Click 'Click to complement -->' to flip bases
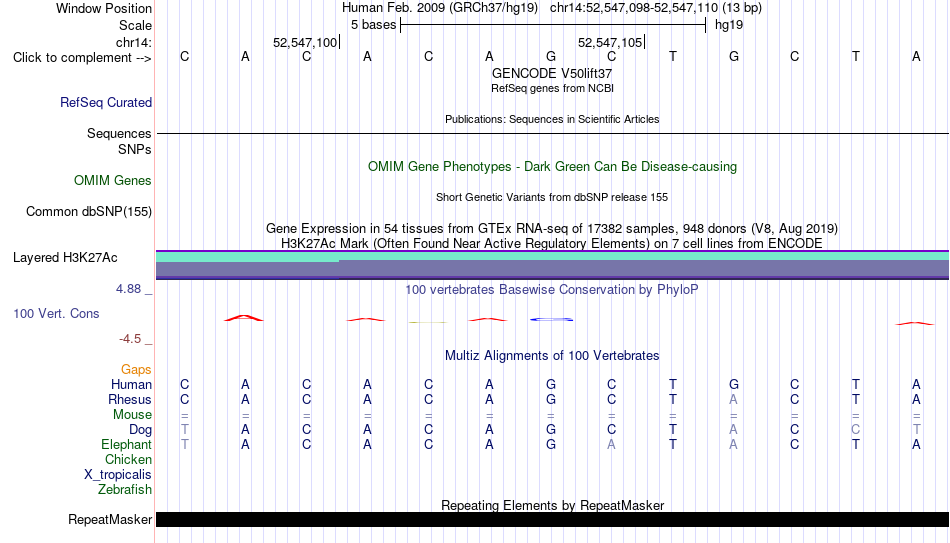950x543 pixels. pos(82,58)
